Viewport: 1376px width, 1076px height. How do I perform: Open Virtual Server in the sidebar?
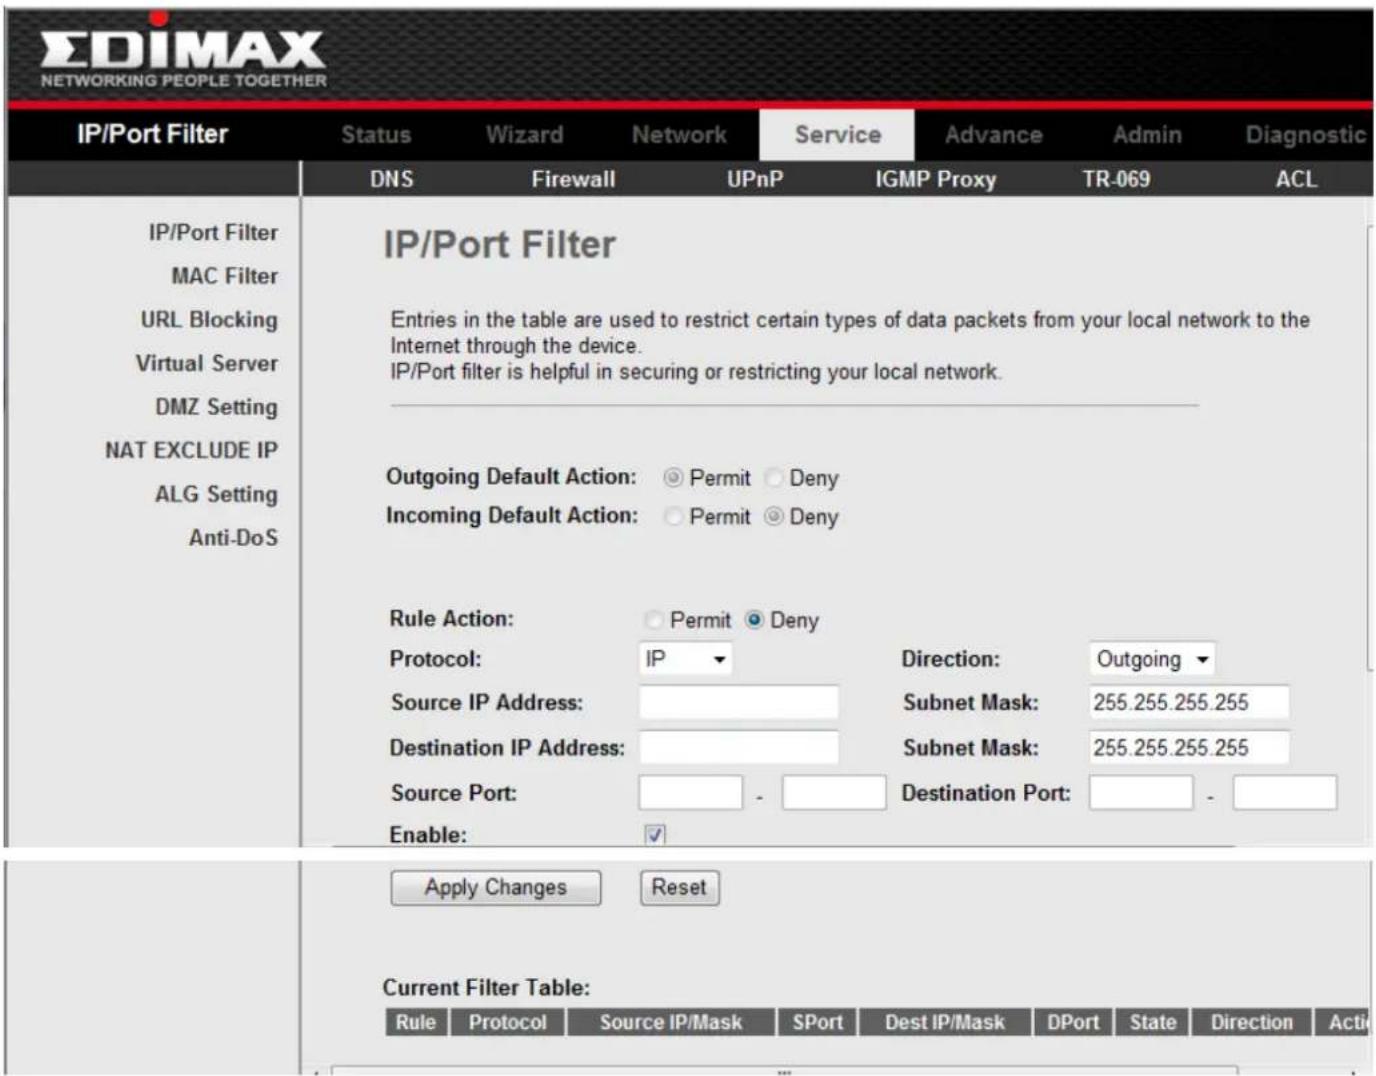207,363
